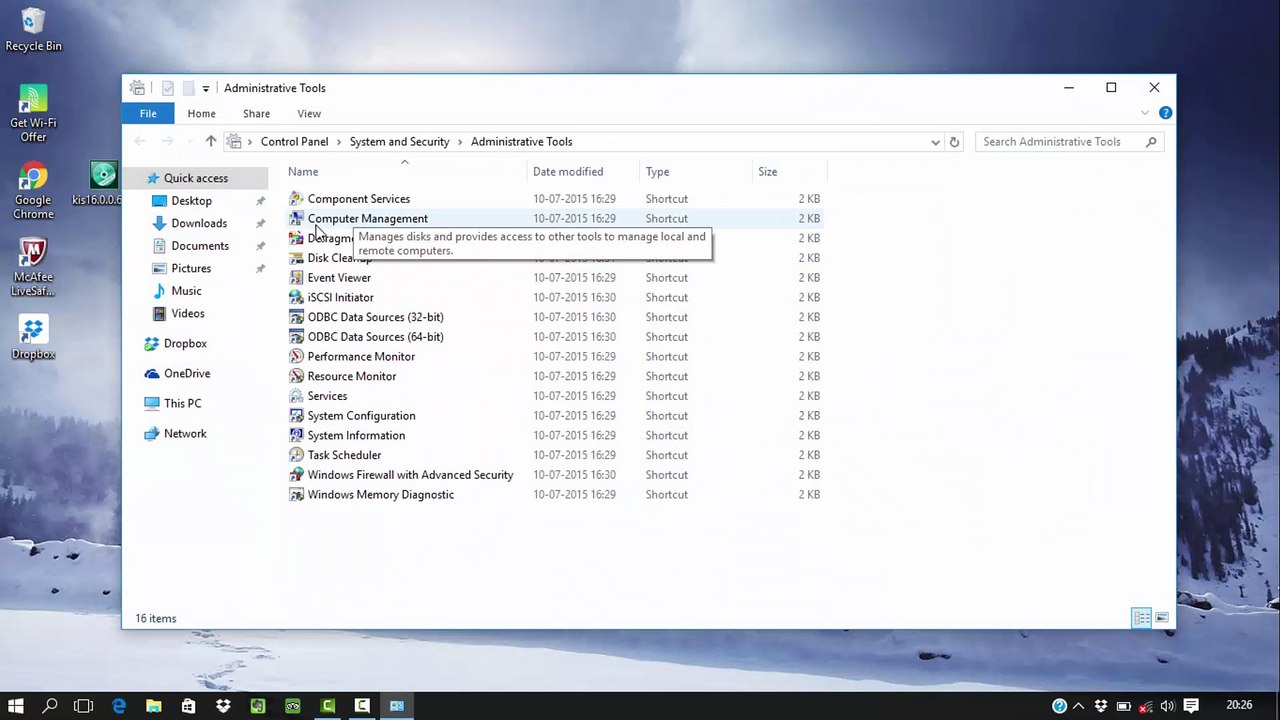This screenshot has height=720, width=1280.
Task: Open Desktop in the navigation pane
Action: click(191, 201)
